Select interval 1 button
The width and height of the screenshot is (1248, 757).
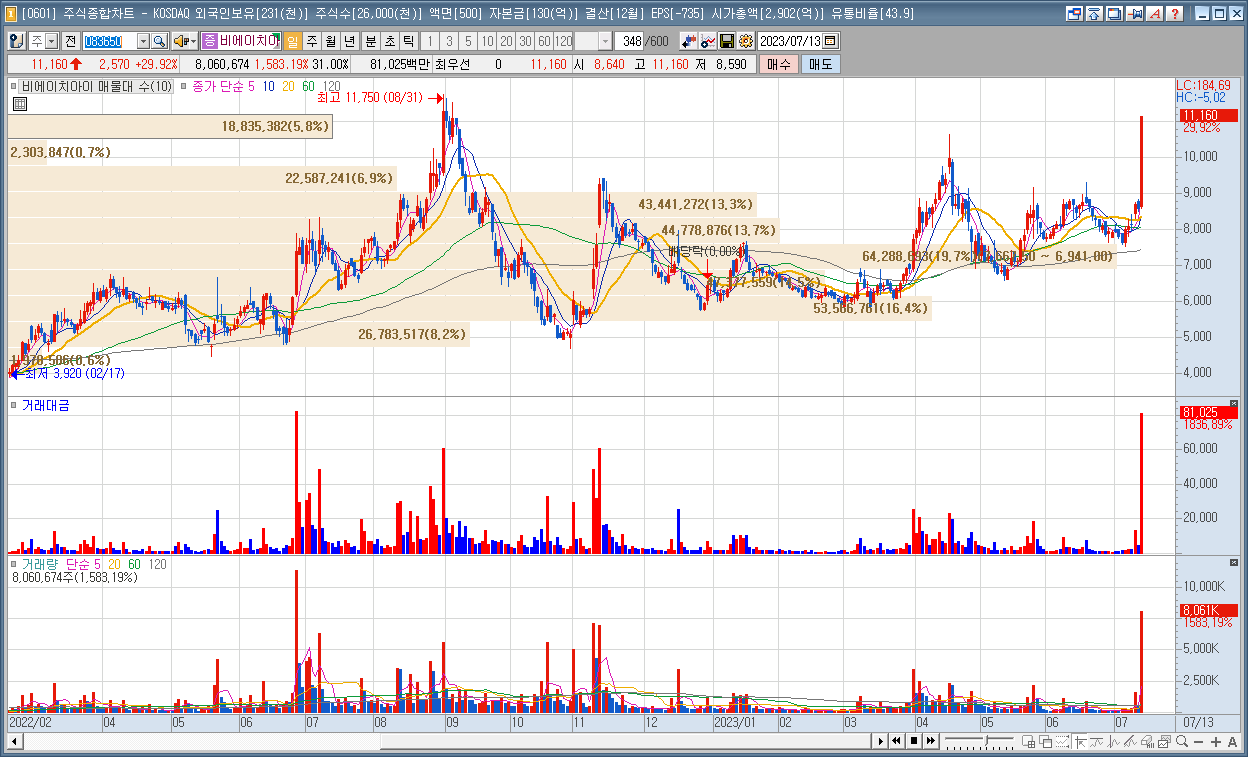click(x=431, y=41)
